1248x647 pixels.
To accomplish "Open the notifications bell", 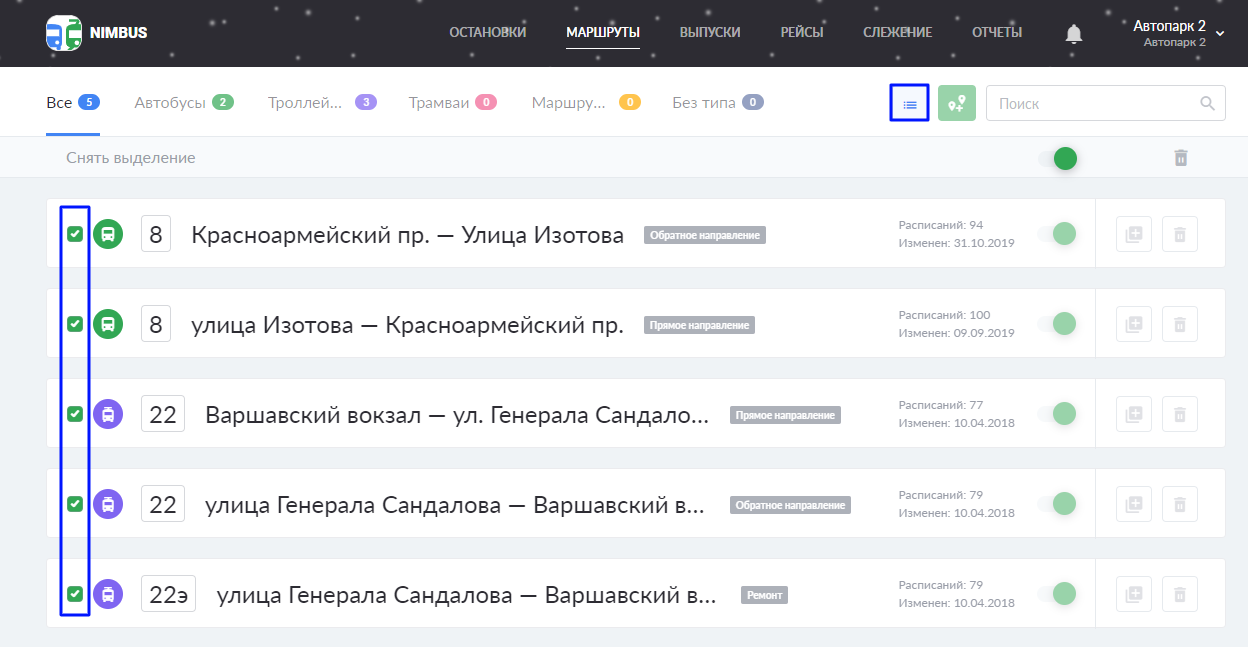I will pos(1073,34).
